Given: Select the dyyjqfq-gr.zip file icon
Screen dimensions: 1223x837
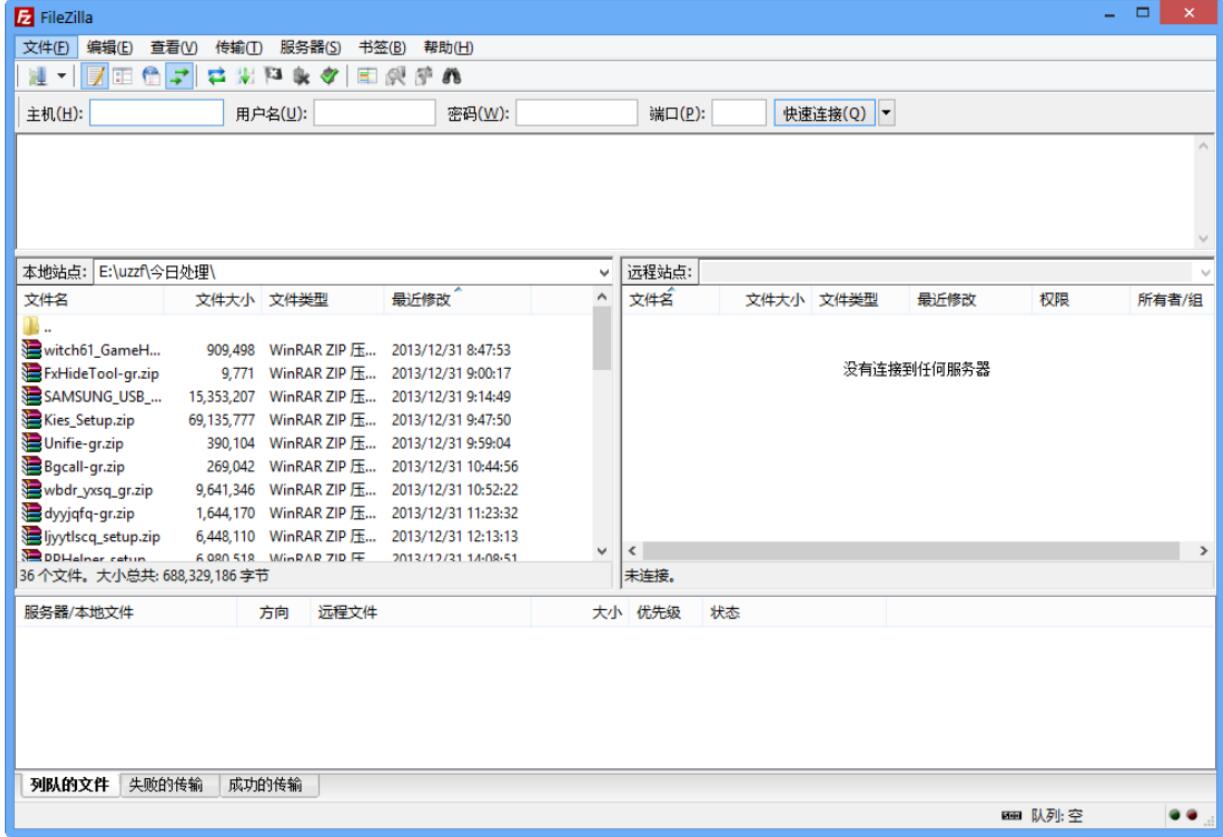Looking at the screenshot, I should (x=31, y=512).
